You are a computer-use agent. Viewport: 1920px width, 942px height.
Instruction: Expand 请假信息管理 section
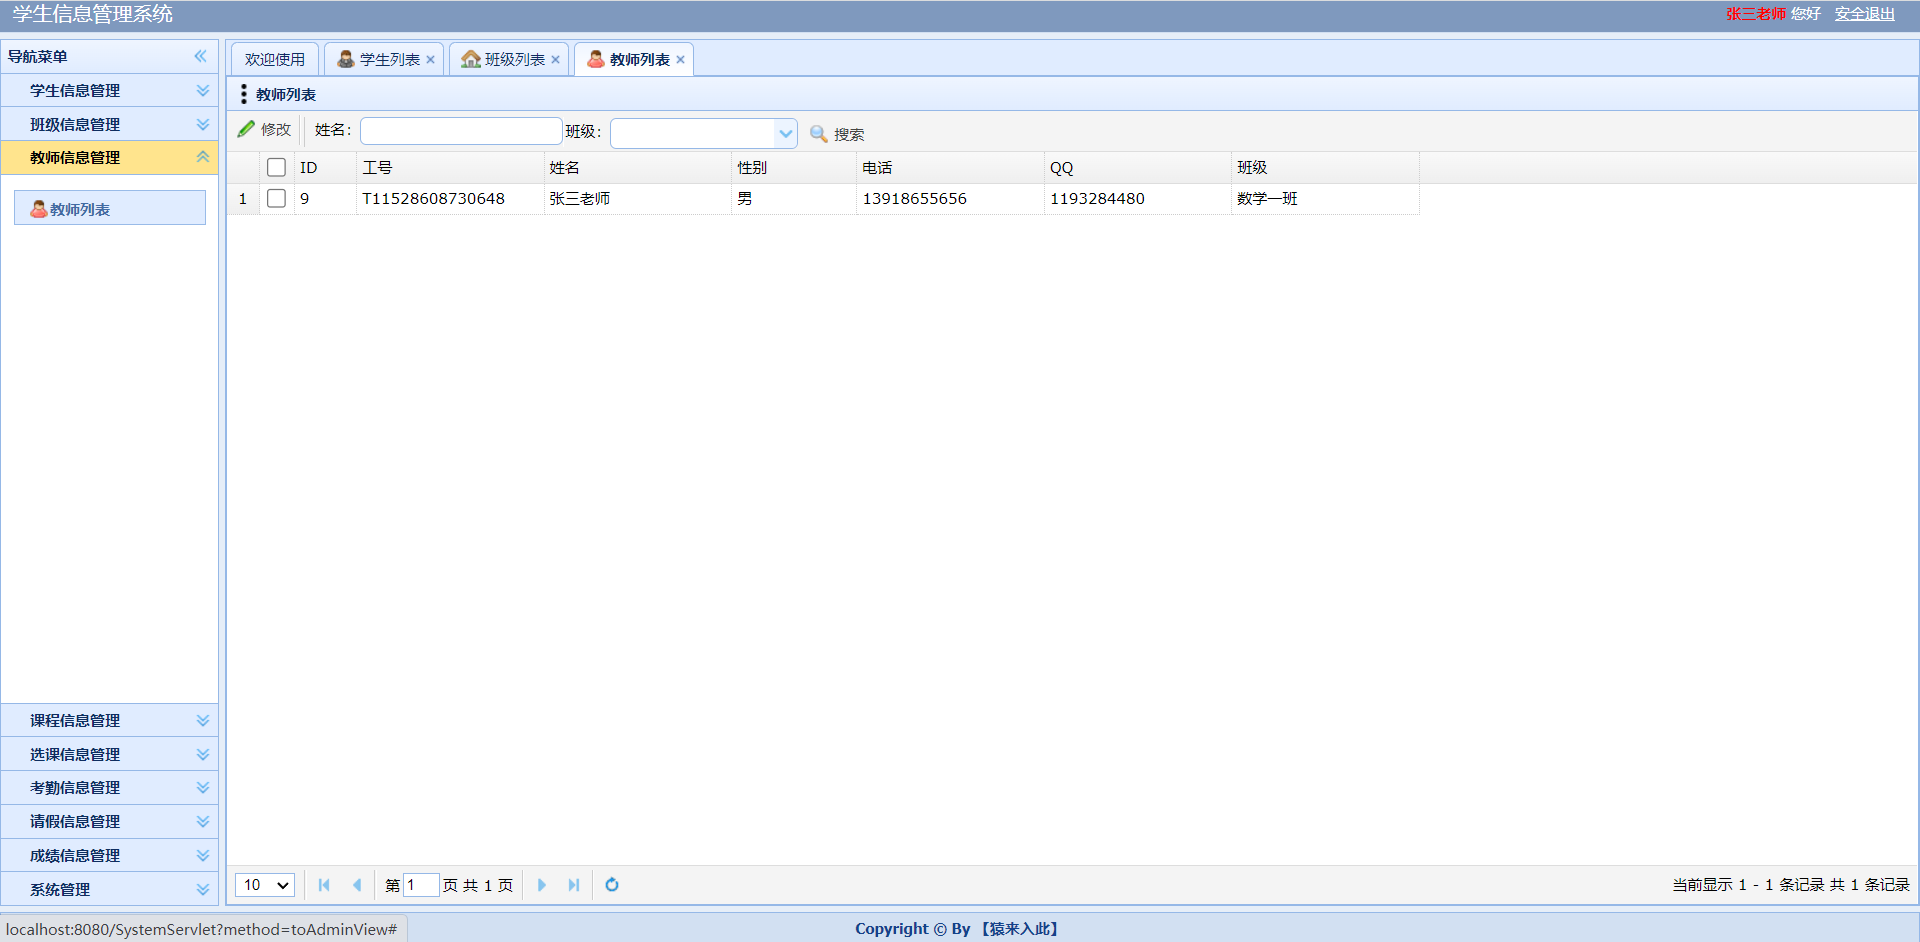point(110,822)
